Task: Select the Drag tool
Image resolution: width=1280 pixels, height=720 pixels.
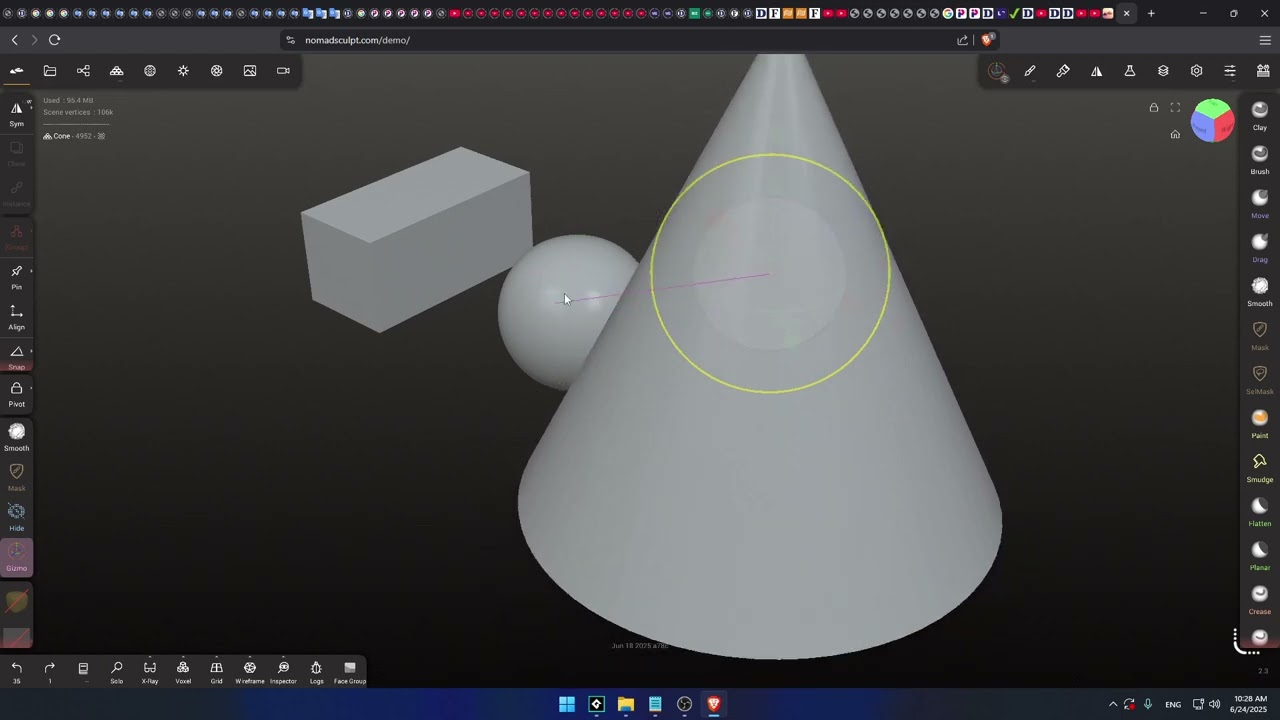Action: 1260,247
